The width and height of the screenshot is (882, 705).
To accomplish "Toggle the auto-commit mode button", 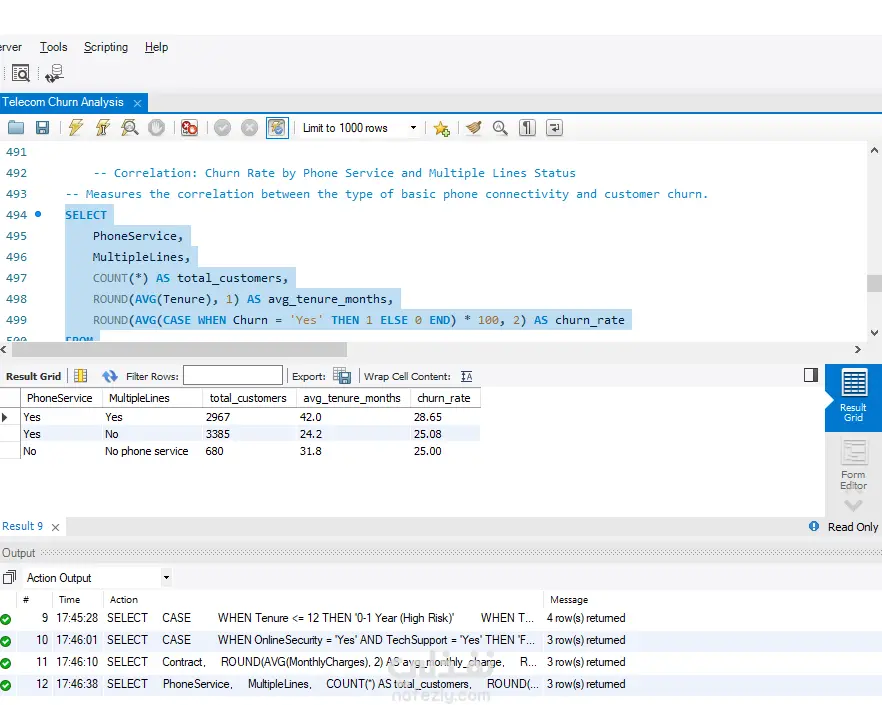I will tap(277, 128).
